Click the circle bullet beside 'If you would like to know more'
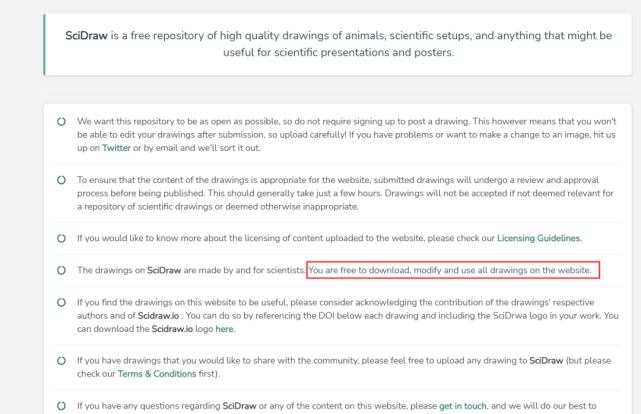The width and height of the screenshot is (641, 414). (61, 238)
